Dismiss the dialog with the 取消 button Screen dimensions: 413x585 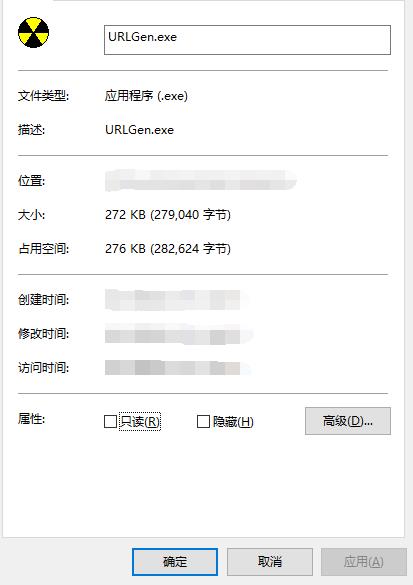coord(270,561)
